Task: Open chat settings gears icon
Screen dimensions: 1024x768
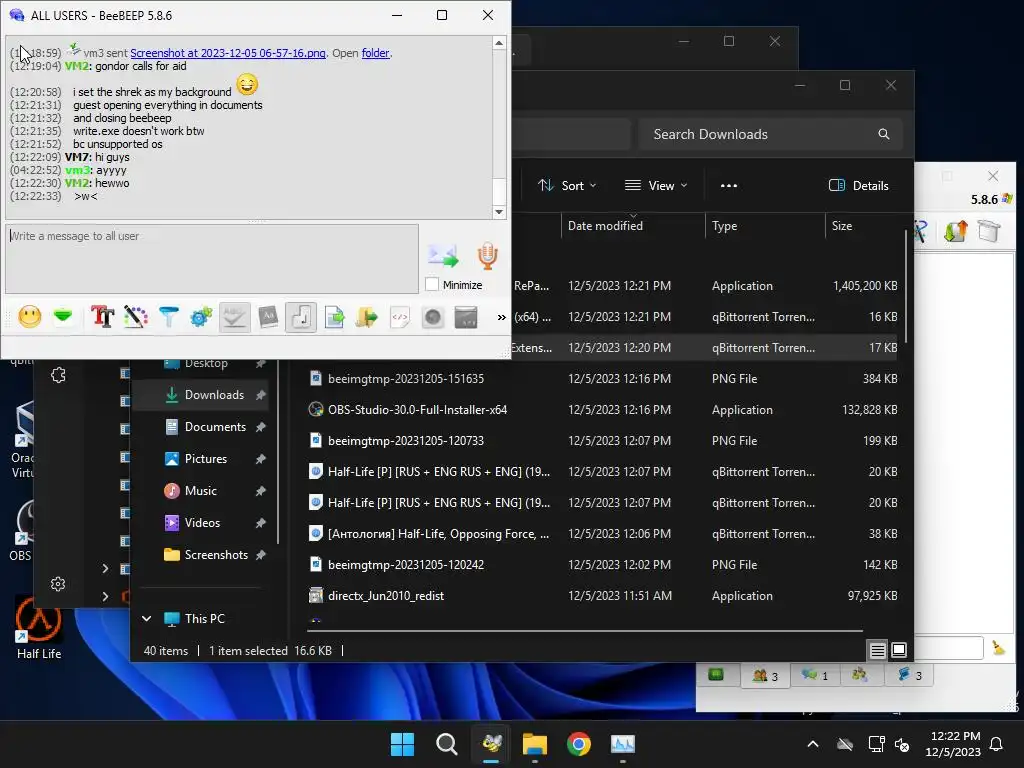Action: [201, 317]
